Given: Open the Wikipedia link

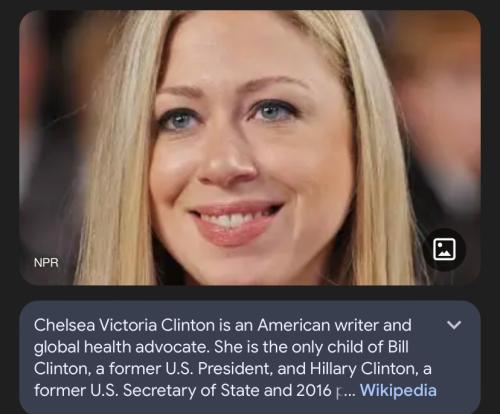Looking at the screenshot, I should pos(398,390).
